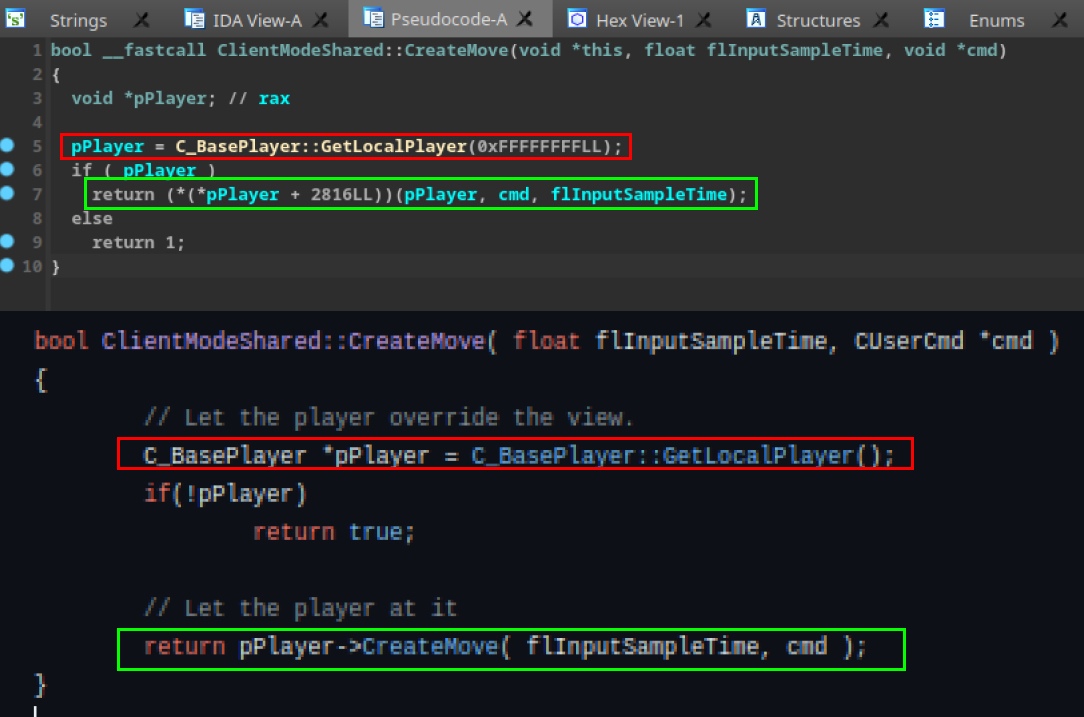Switch to the Hex View-1 tab
1084x717 pixels.
click(638, 20)
